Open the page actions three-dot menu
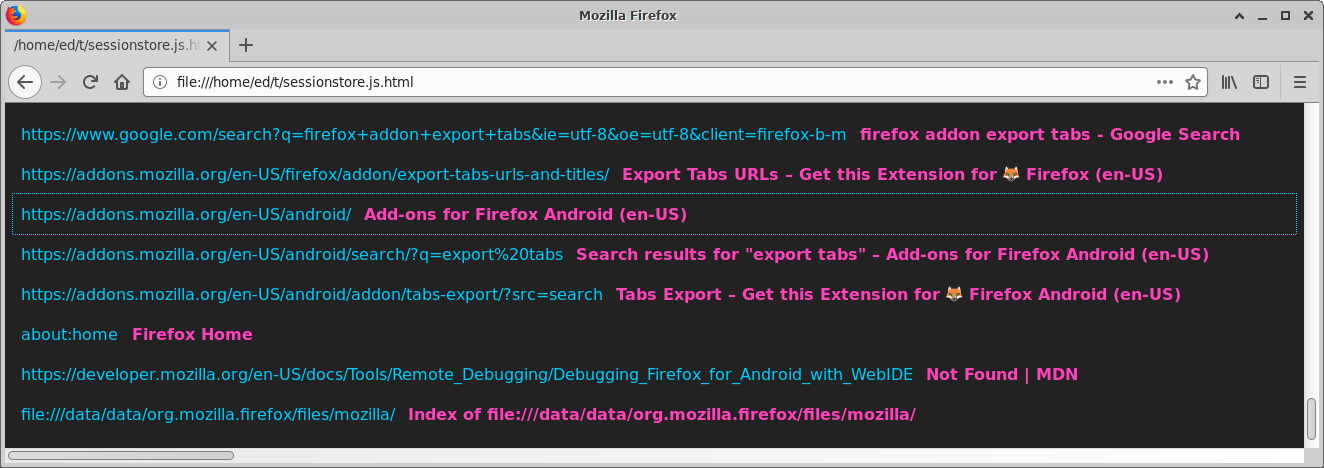1324x468 pixels. (1165, 82)
